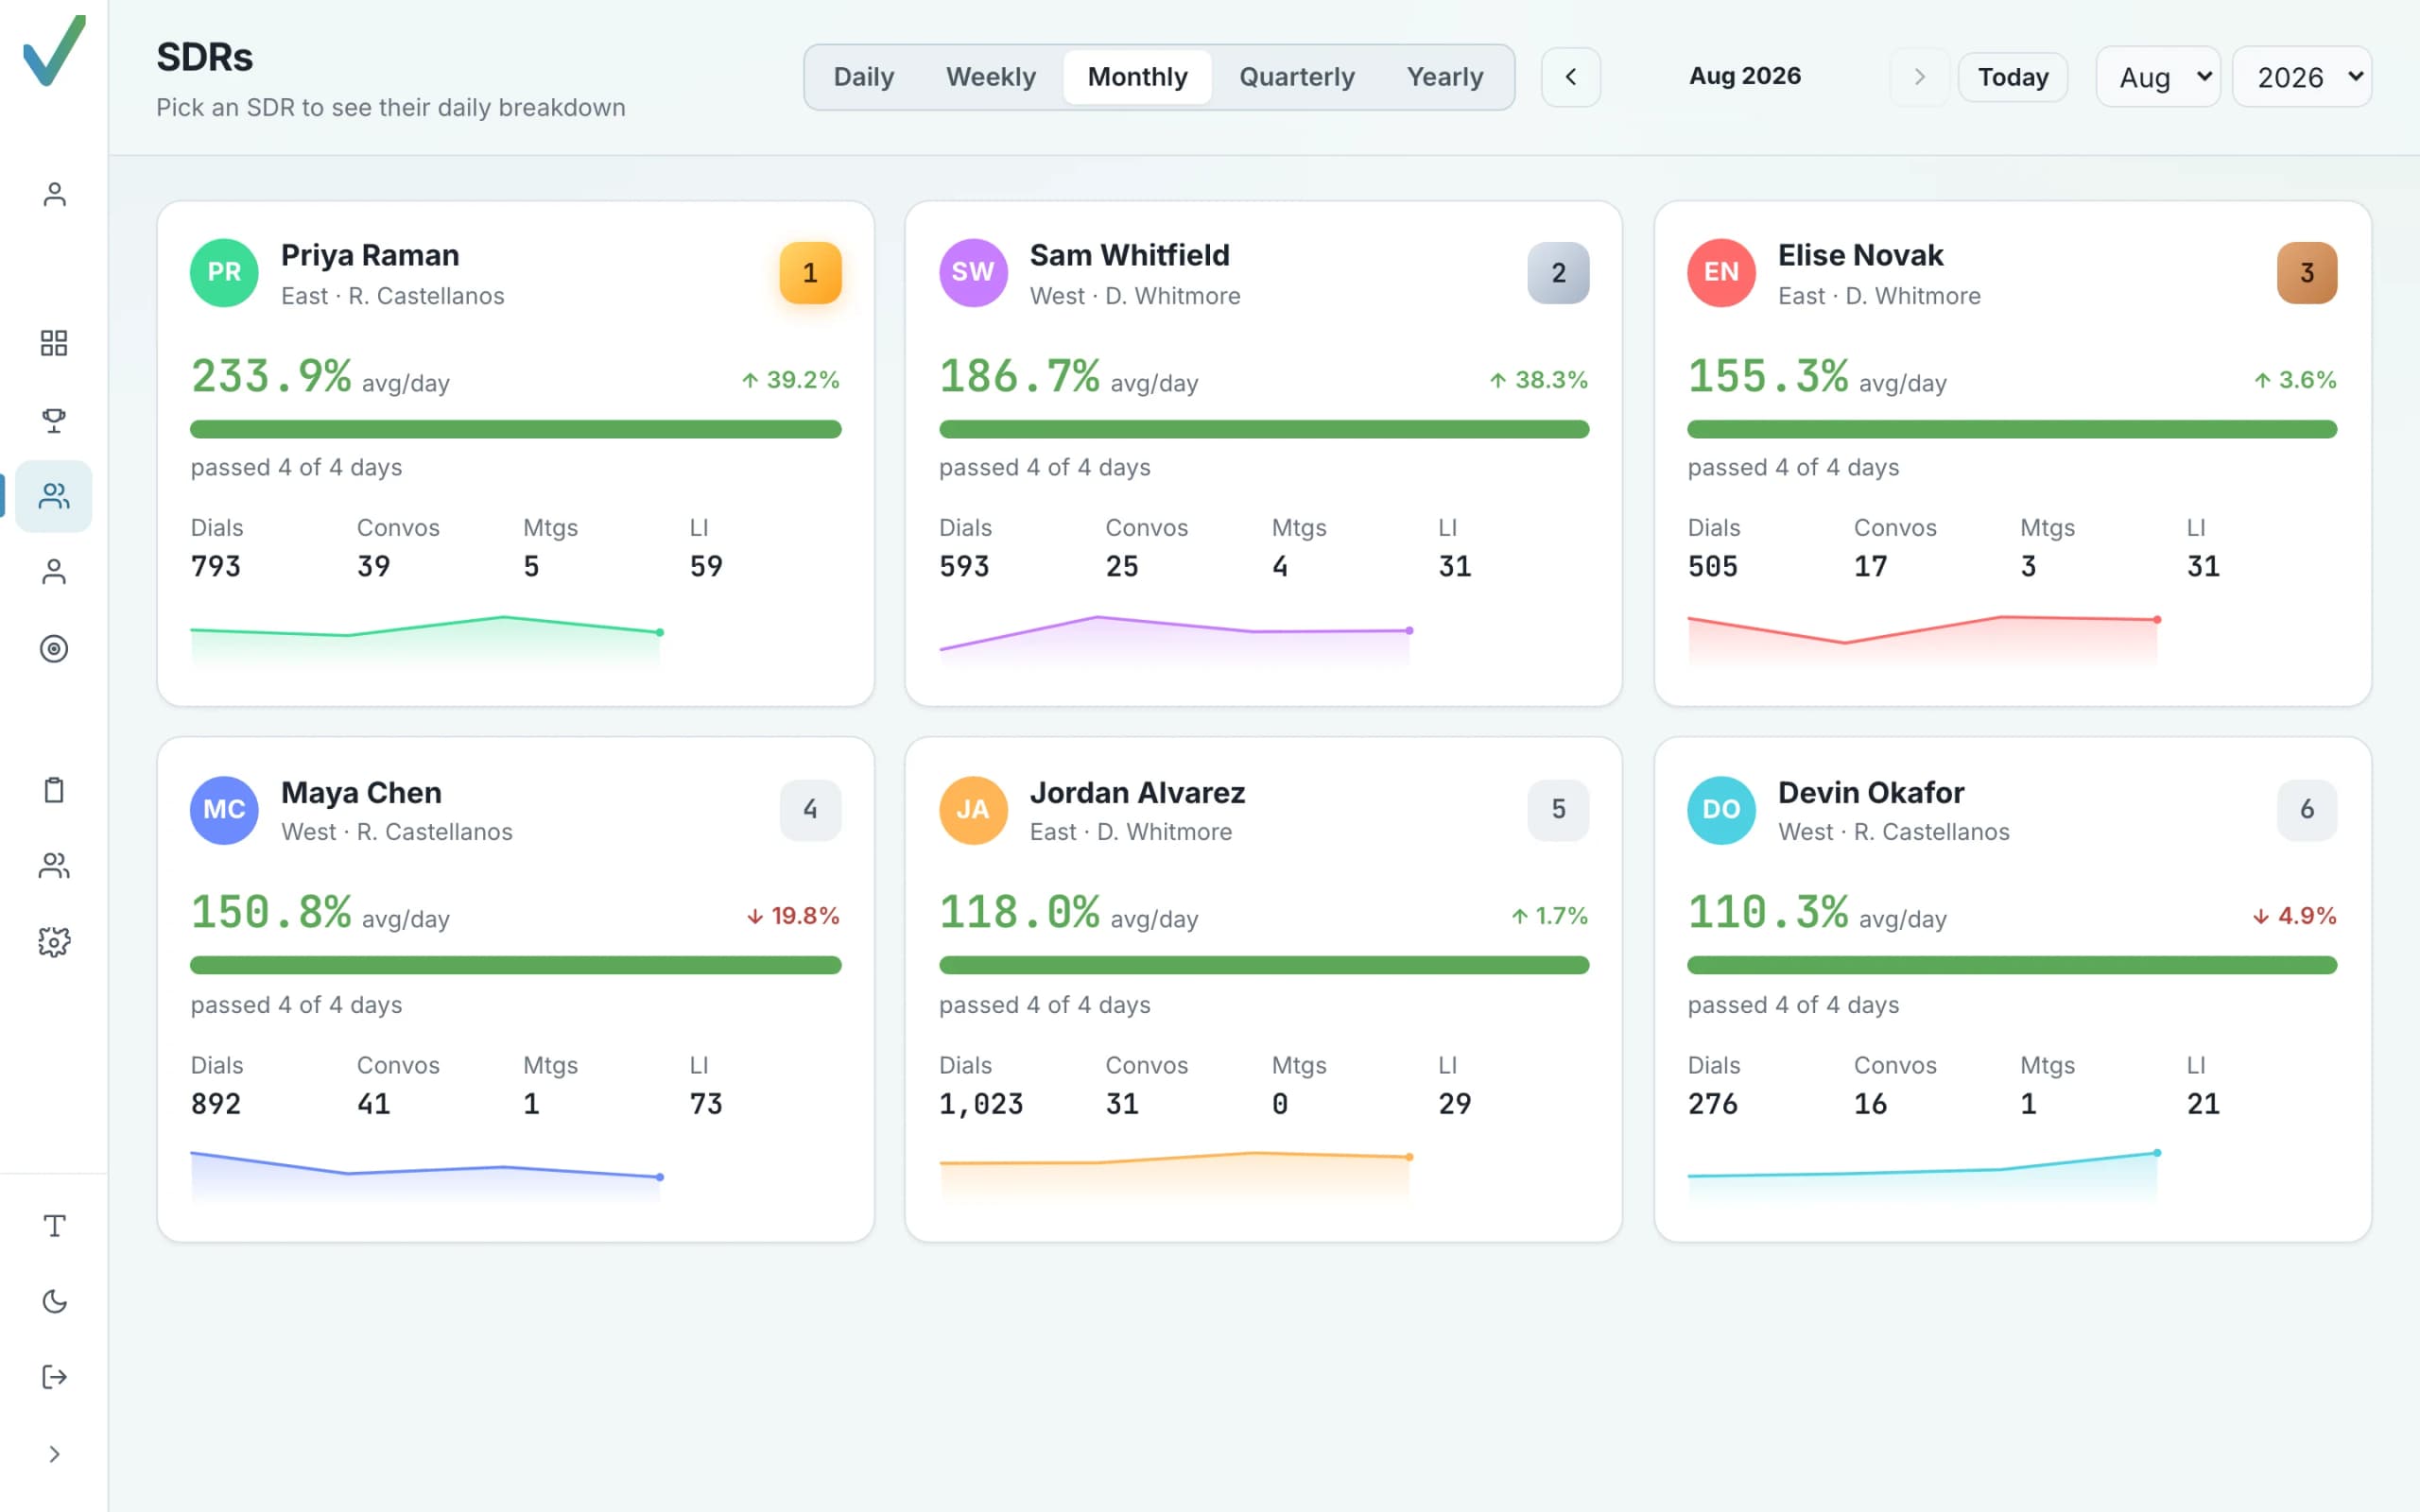Click the silver rank 2 badge
The height and width of the screenshot is (1512, 2420).
1558,272
